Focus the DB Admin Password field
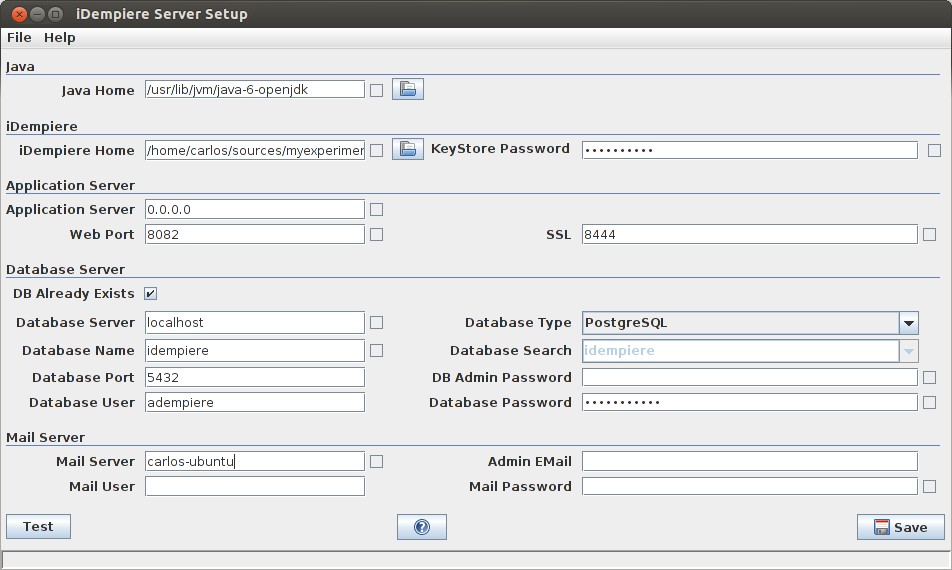Screen dimensions: 952x570 [x=750, y=377]
